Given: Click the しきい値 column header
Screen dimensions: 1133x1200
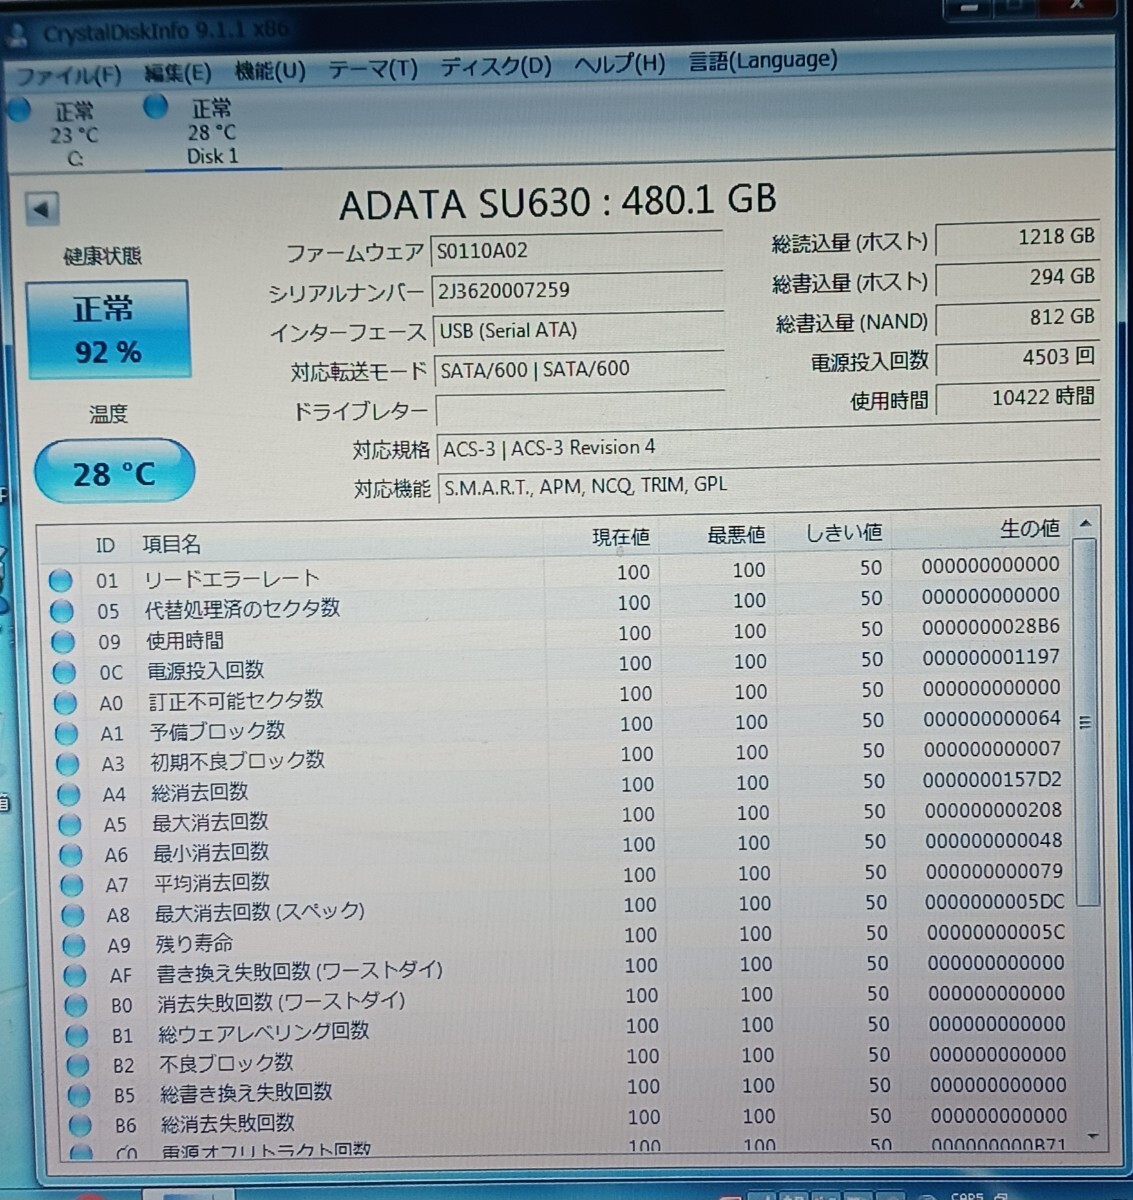Looking at the screenshot, I should click(x=843, y=533).
